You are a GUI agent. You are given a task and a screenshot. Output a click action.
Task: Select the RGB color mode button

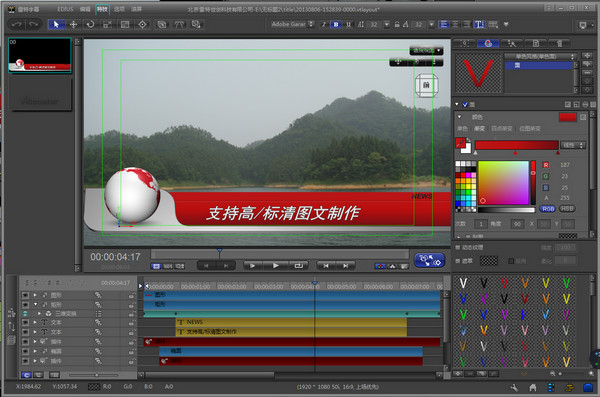point(548,209)
